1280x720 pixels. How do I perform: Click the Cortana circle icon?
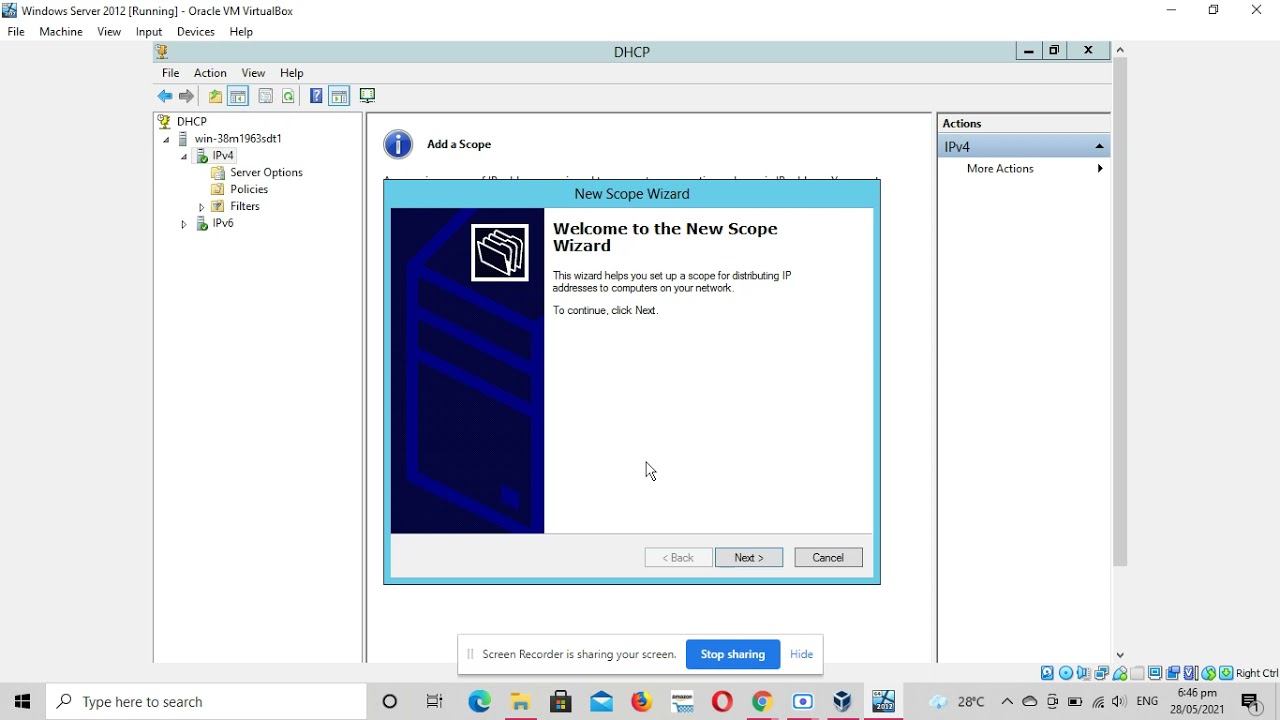point(390,702)
